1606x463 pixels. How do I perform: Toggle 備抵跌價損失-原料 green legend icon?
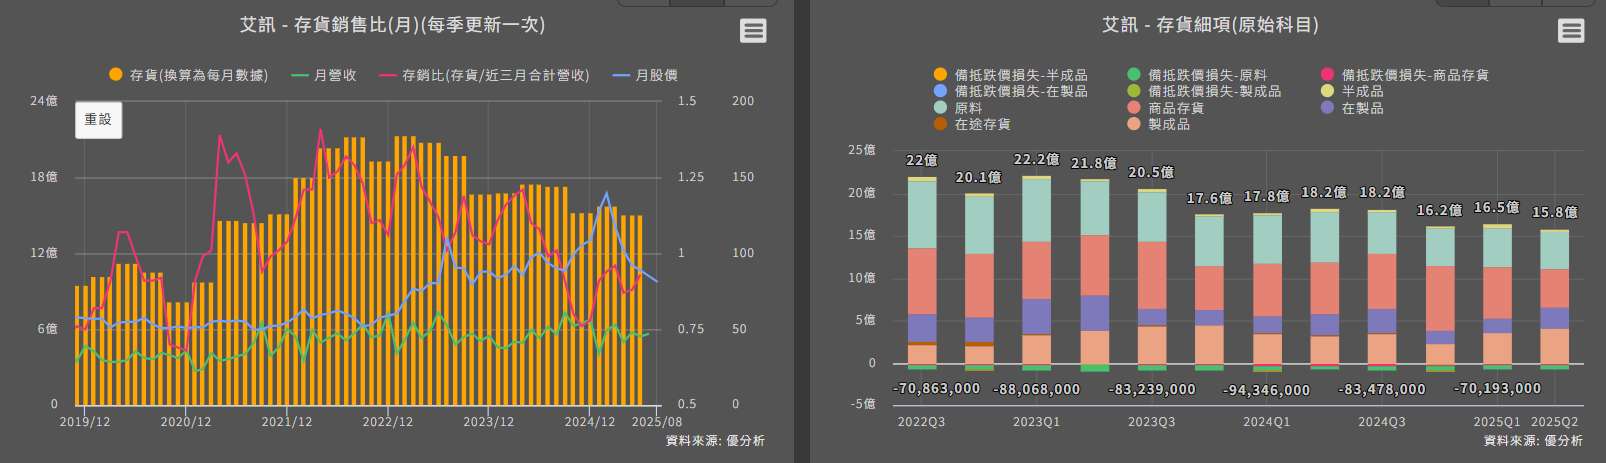click(1134, 75)
